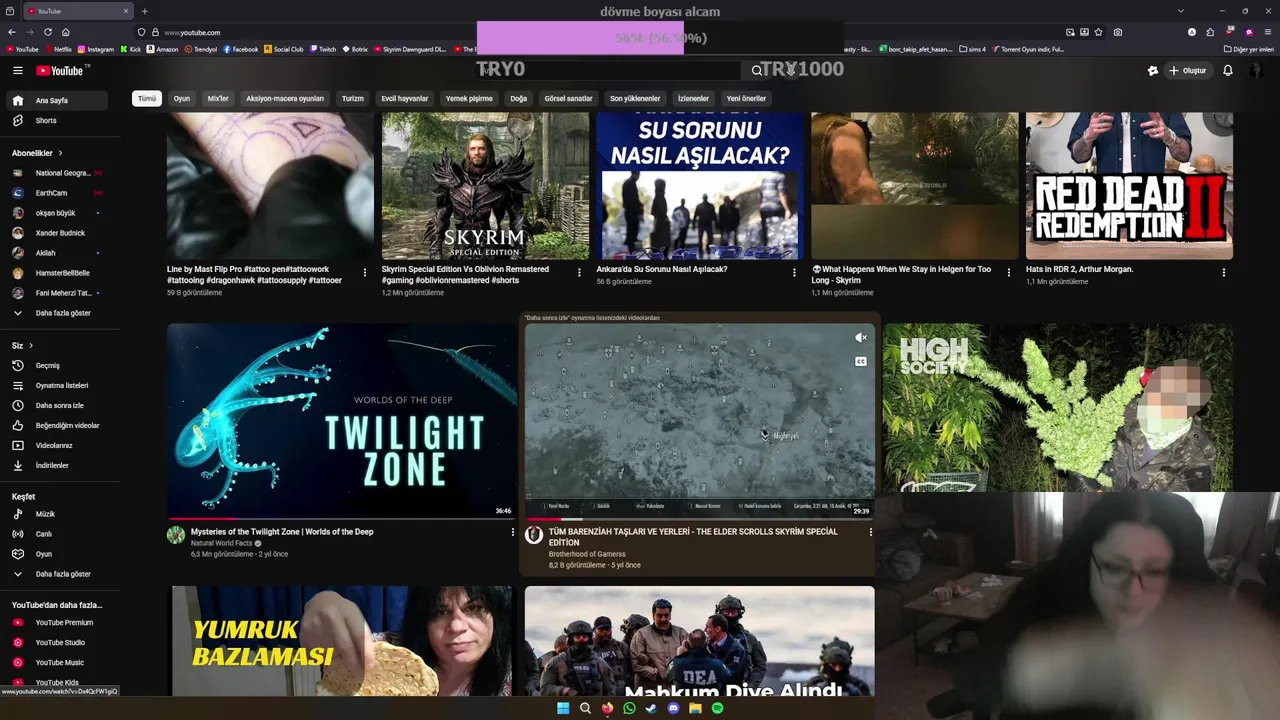Open Videolarınız in sidebar
Image resolution: width=1280 pixels, height=720 pixels.
(x=56, y=446)
